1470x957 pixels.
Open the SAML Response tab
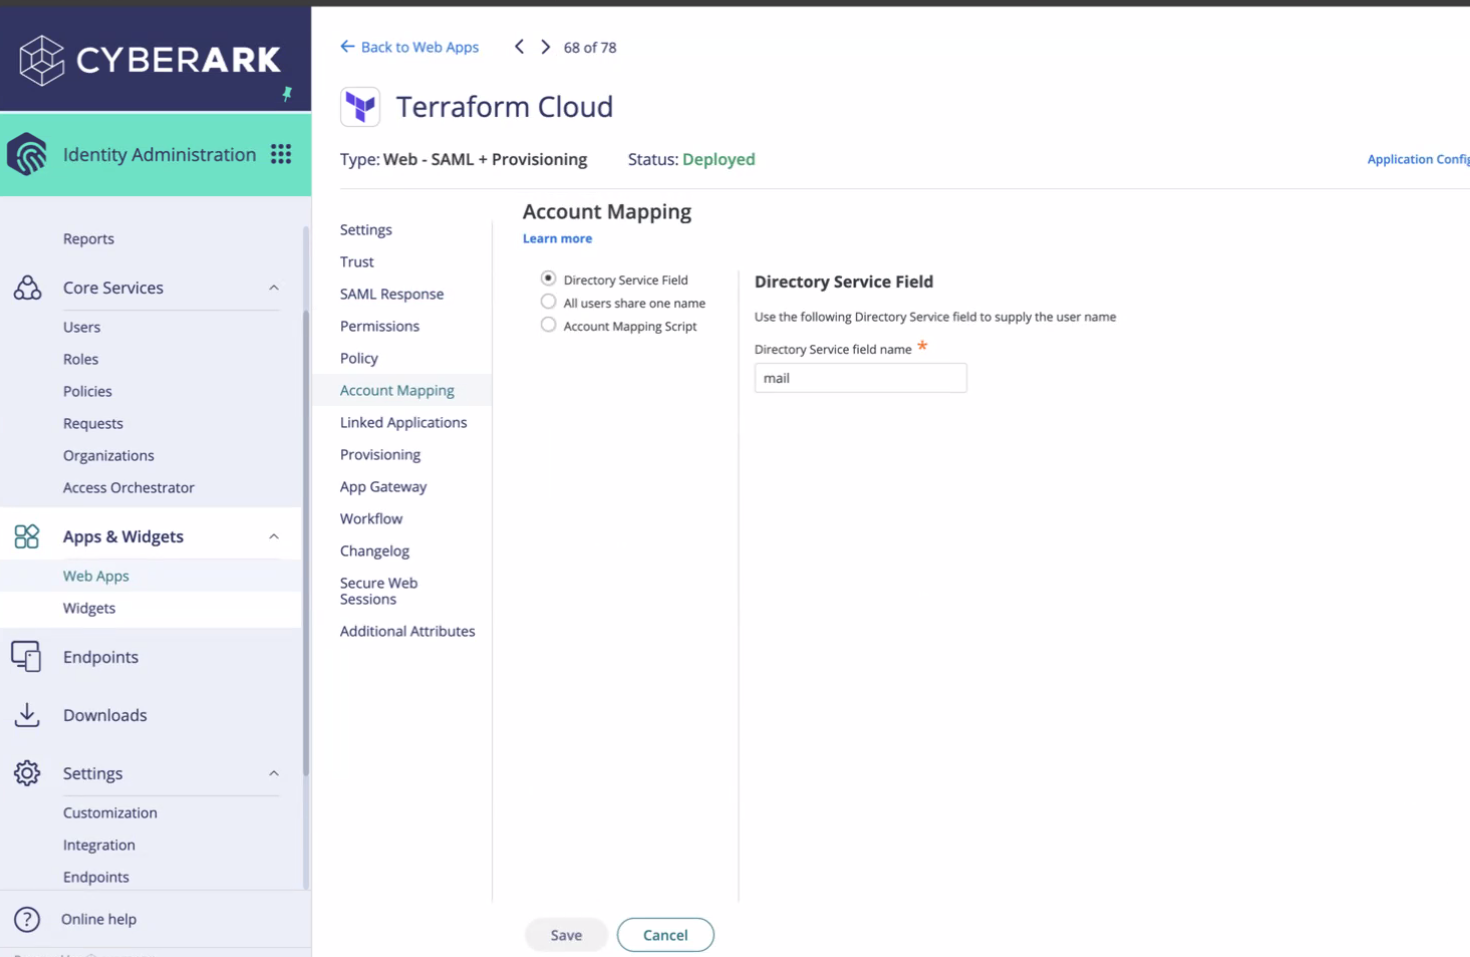pos(391,294)
